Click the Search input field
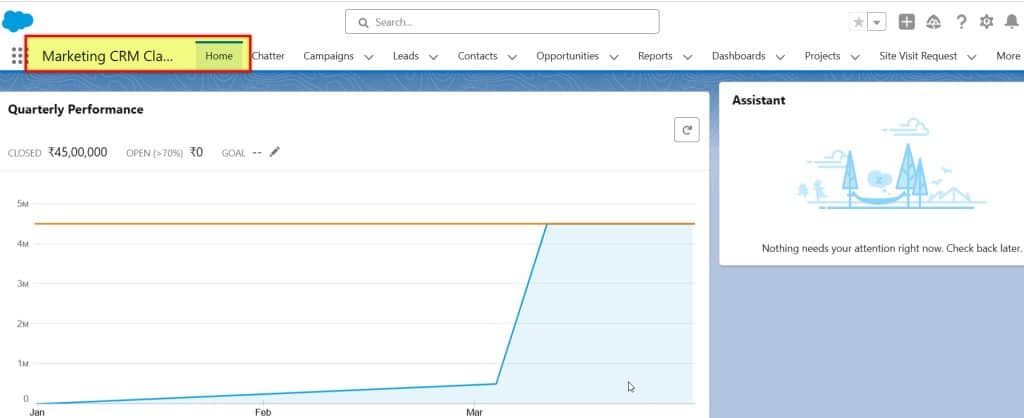Image resolution: width=1024 pixels, height=418 pixels. tap(502, 22)
